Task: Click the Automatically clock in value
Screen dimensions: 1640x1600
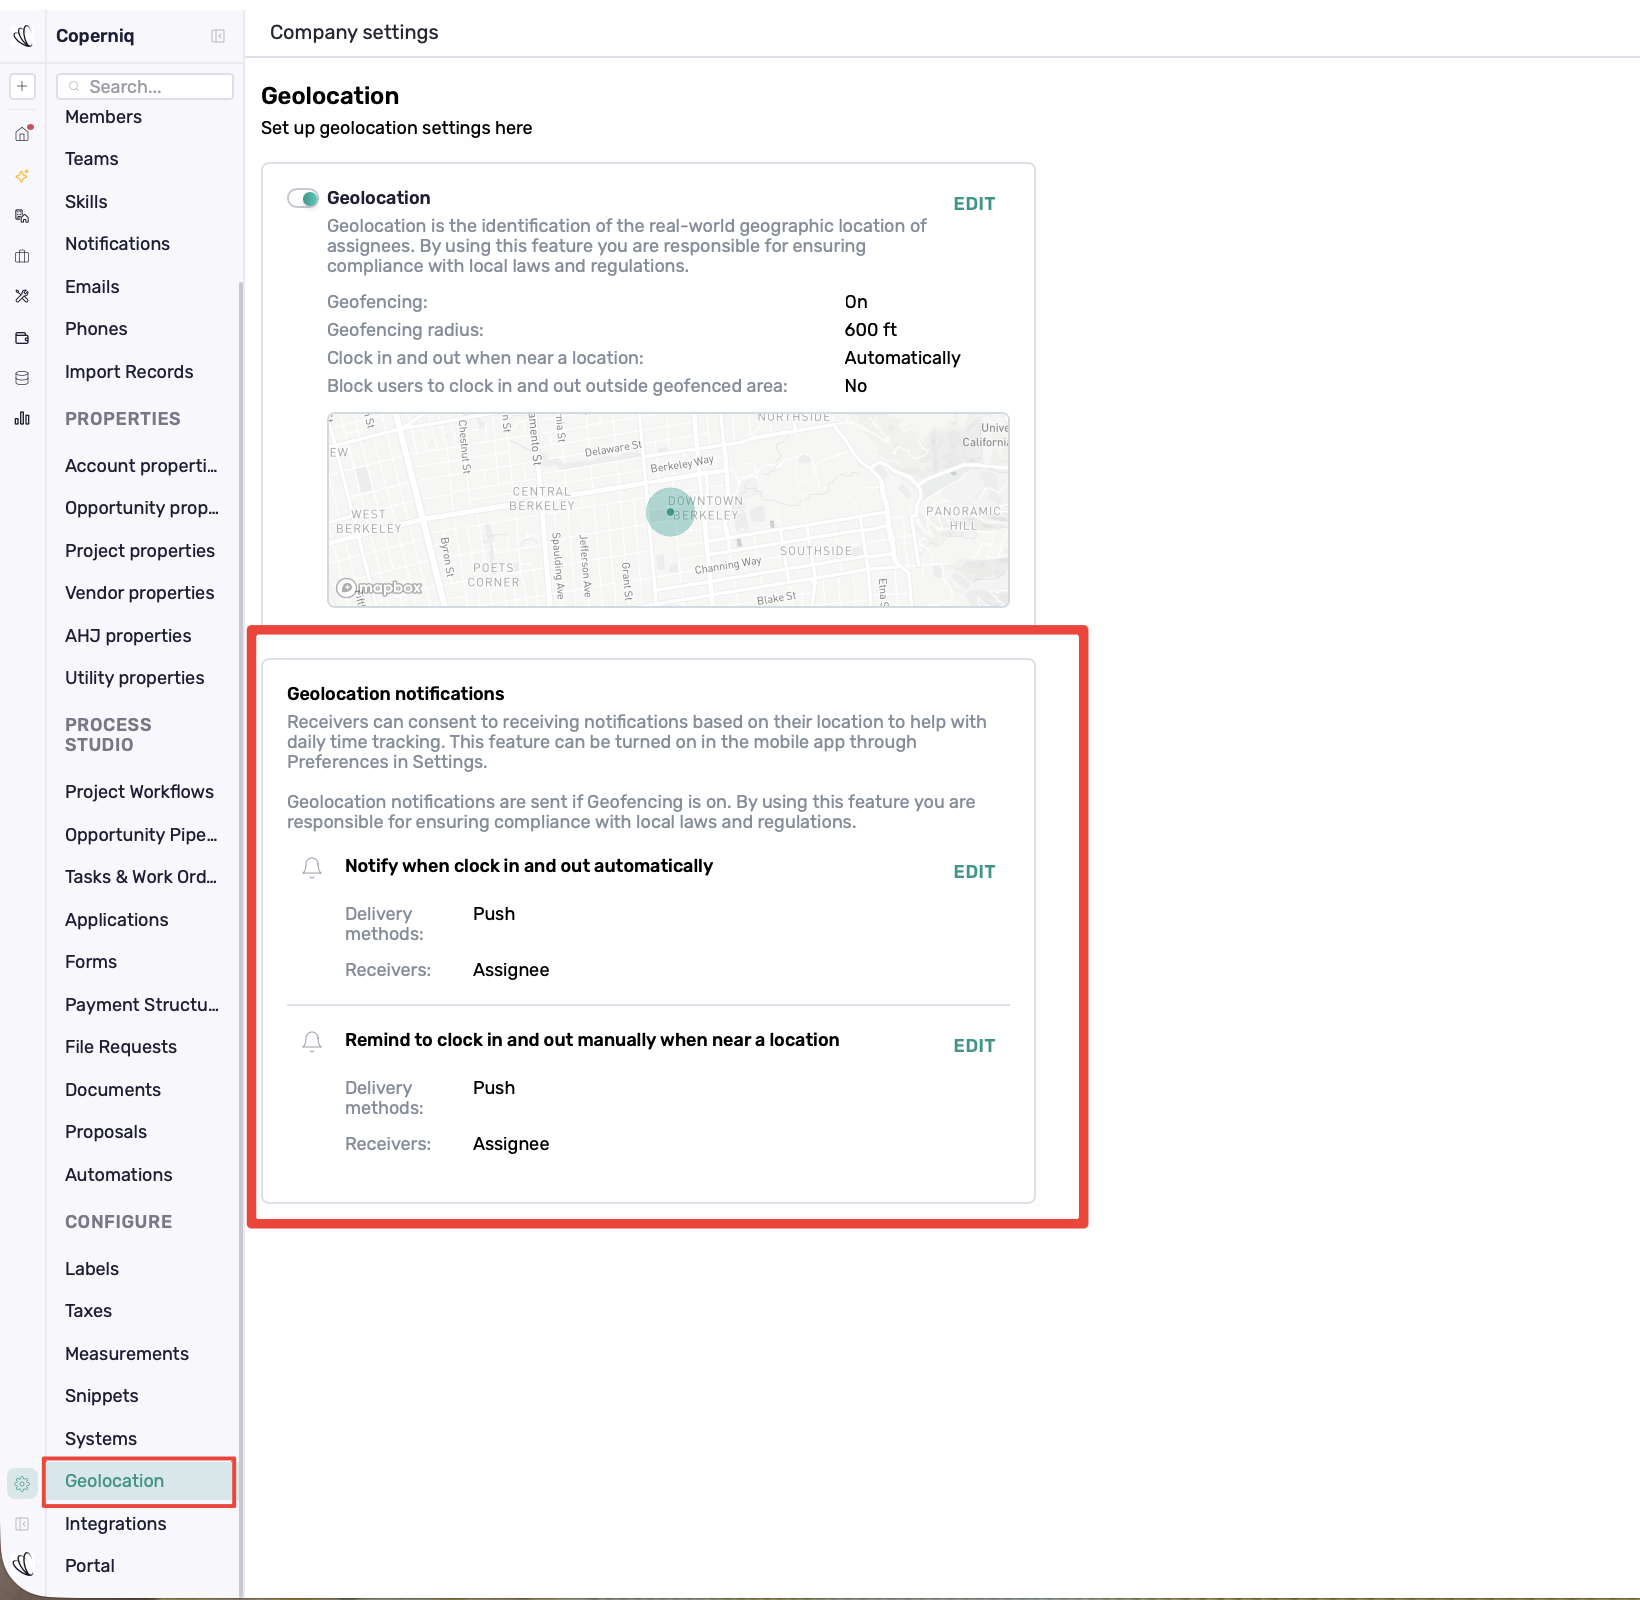Action: (x=902, y=358)
